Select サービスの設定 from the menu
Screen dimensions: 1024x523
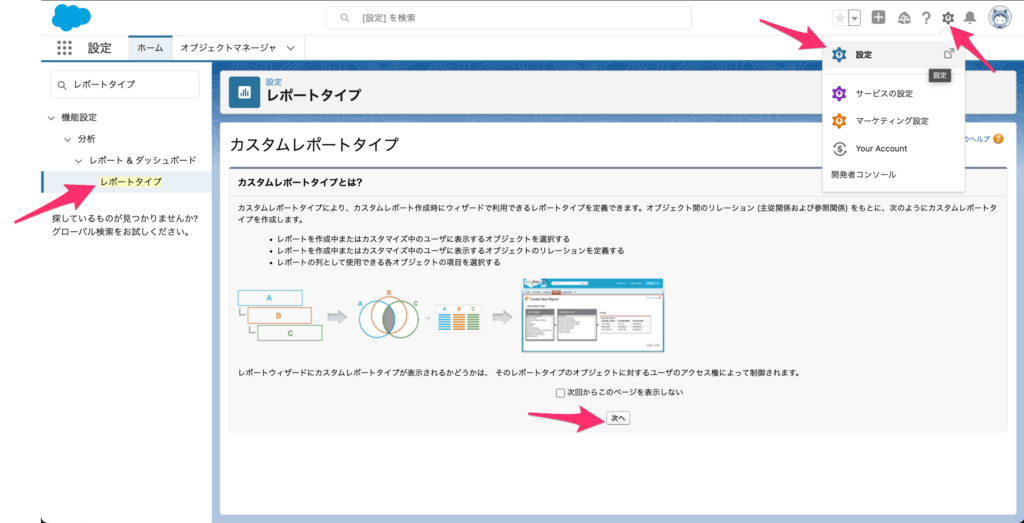click(x=884, y=94)
